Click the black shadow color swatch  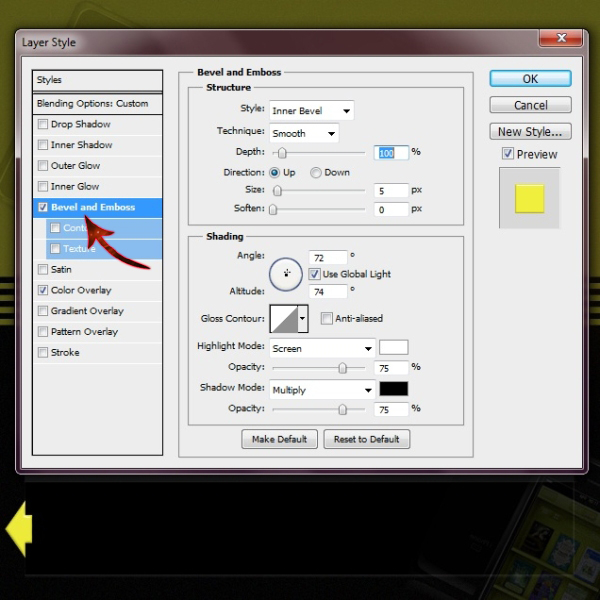pos(393,389)
